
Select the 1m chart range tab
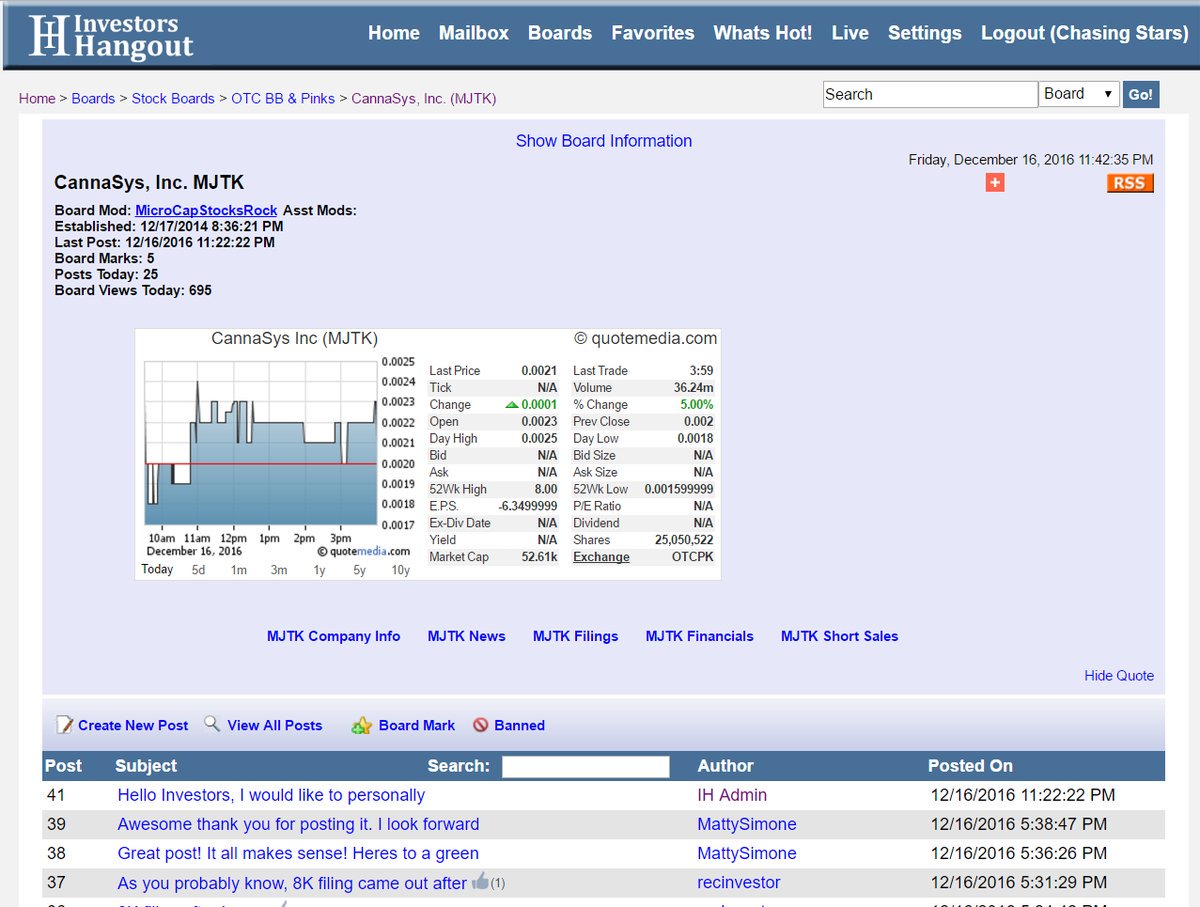(x=238, y=570)
